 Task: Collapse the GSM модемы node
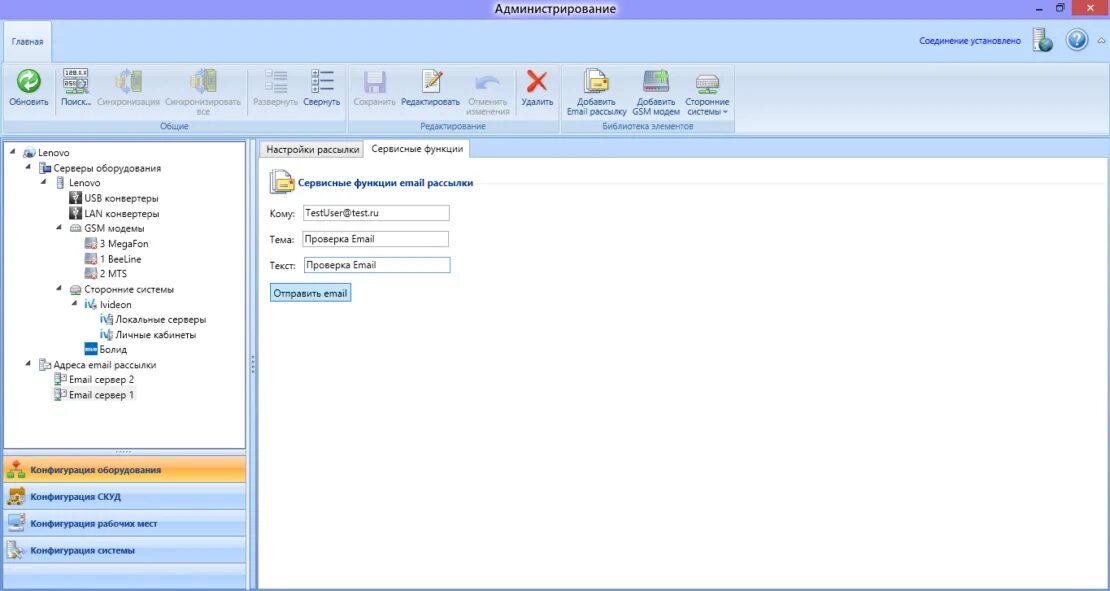point(59,228)
